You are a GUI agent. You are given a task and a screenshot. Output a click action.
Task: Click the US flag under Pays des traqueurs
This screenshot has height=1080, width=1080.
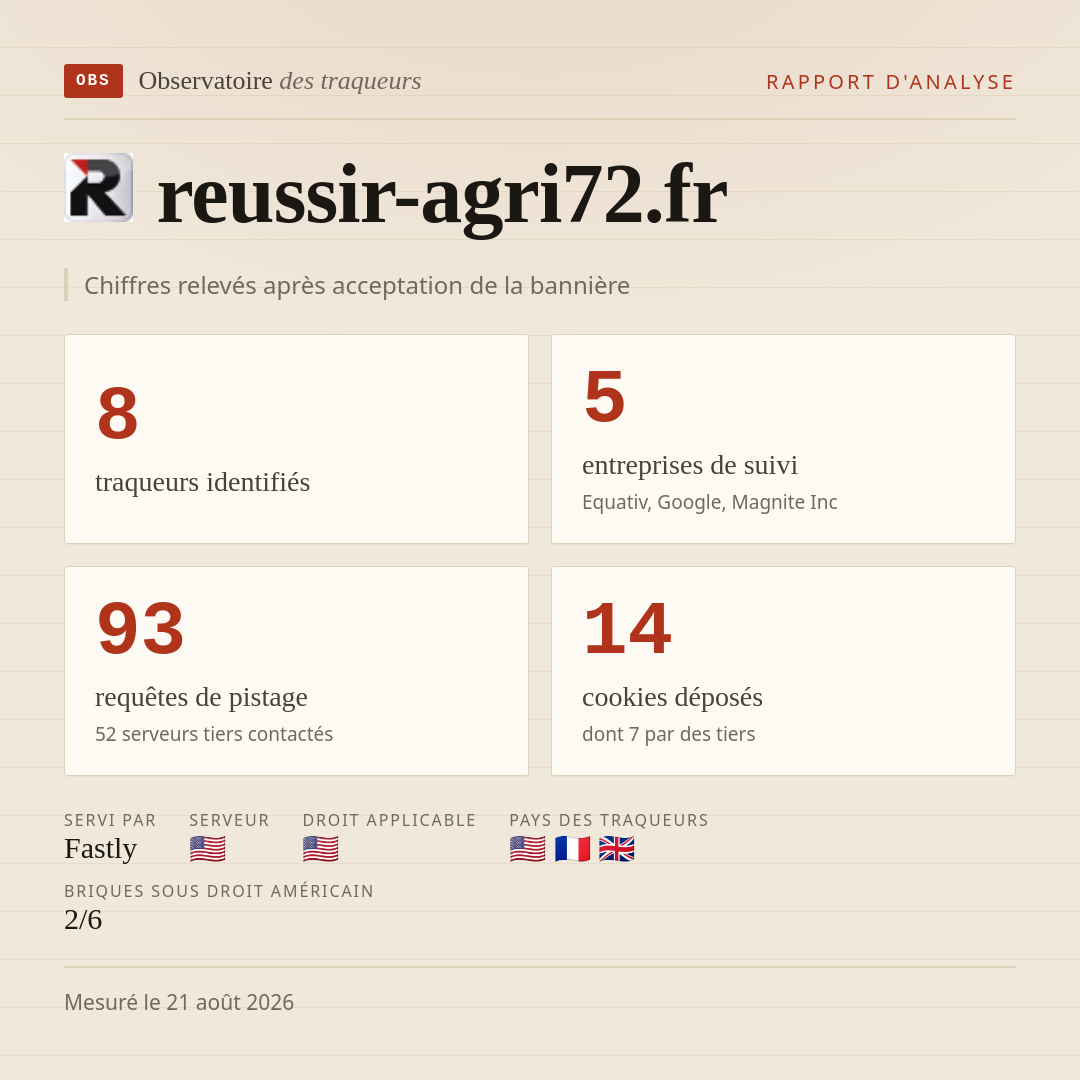point(528,849)
